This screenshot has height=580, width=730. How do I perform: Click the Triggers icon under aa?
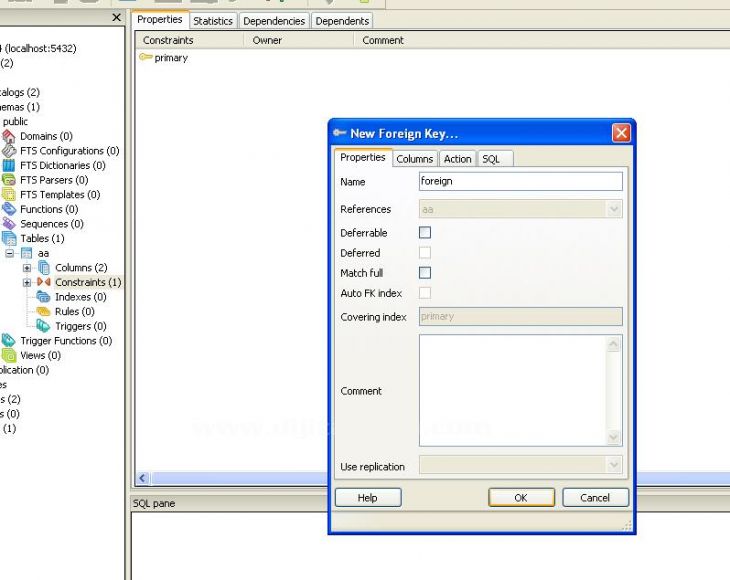pyautogui.click(x=44, y=326)
